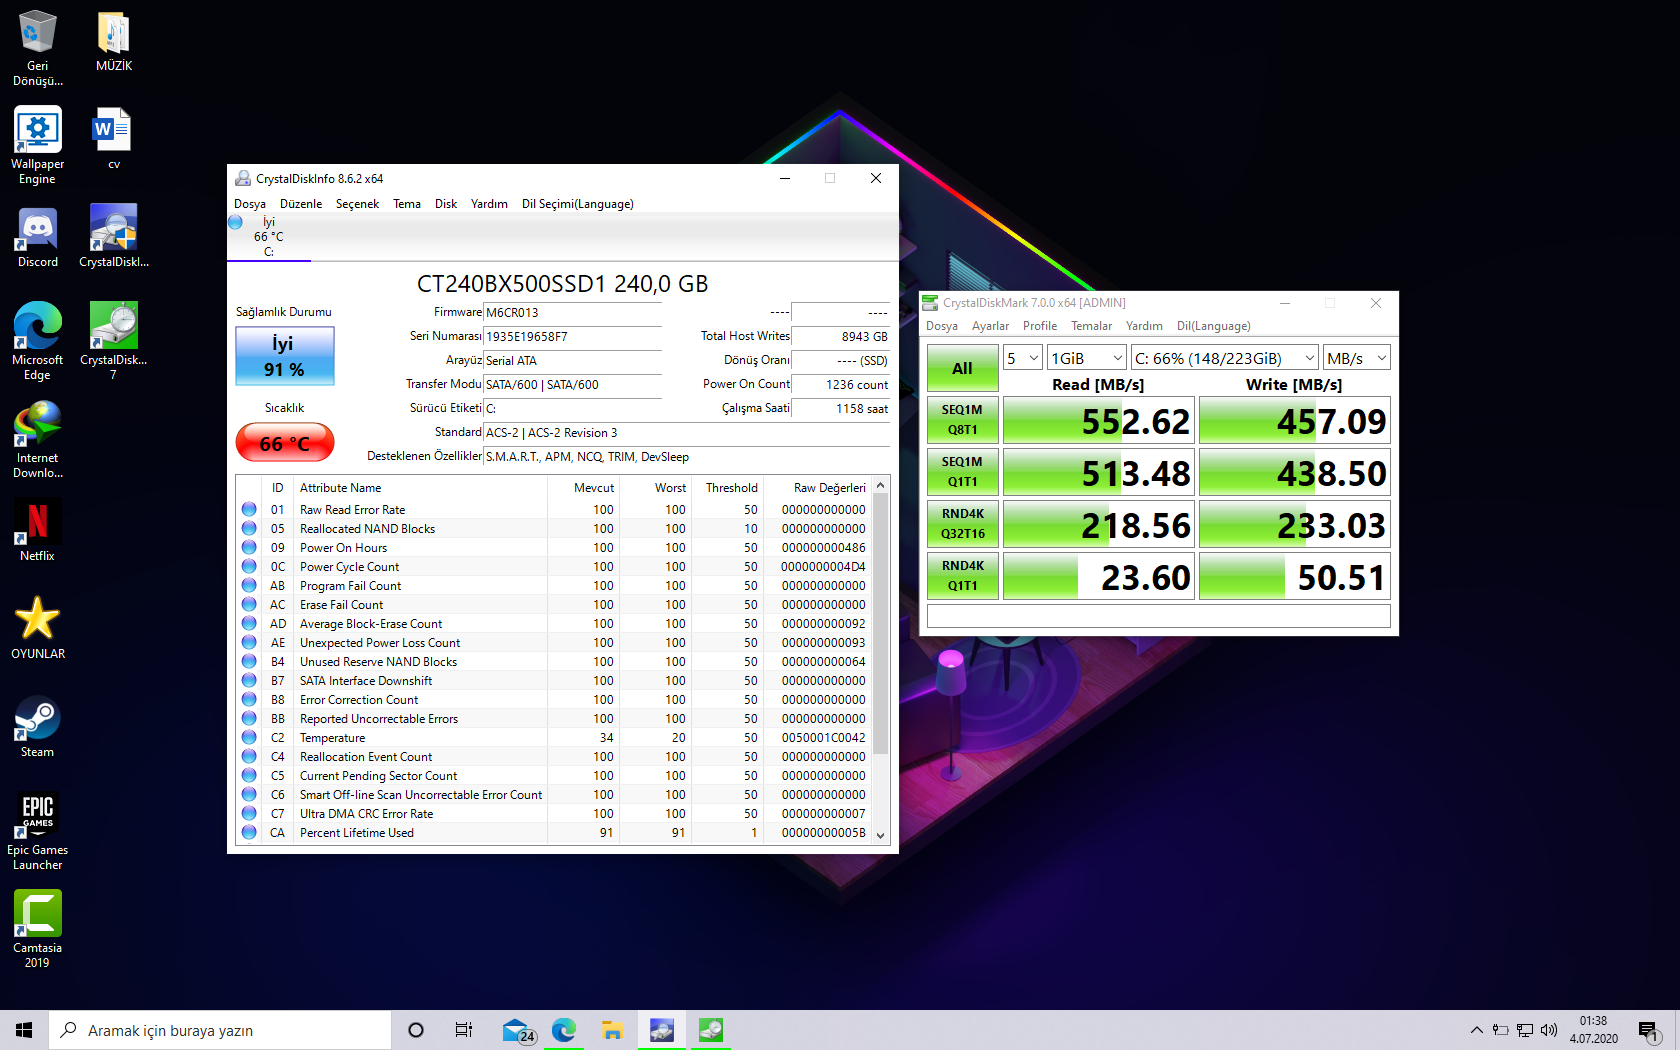Run the RND4K Q1T1 test

tap(962, 576)
